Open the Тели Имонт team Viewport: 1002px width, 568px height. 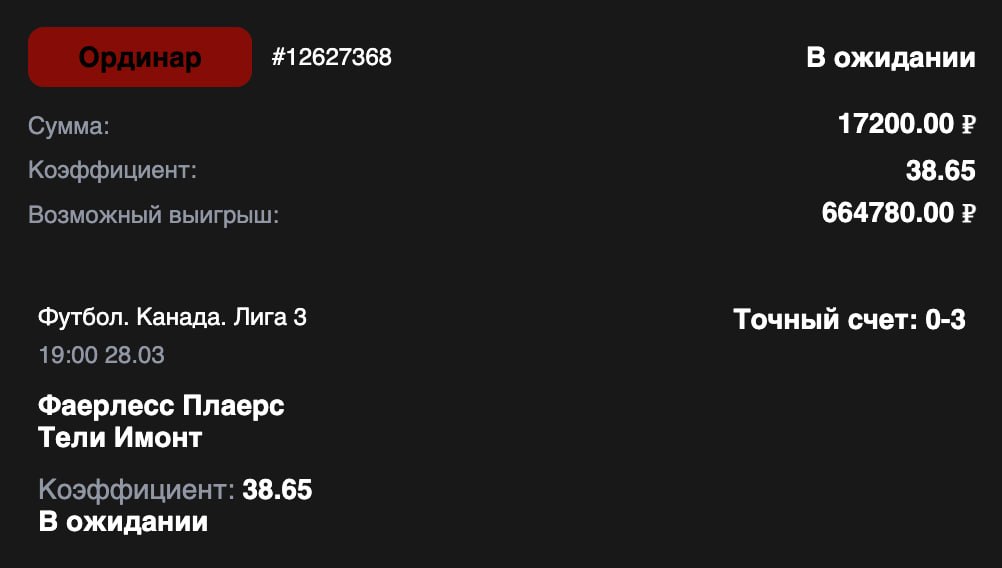120,437
